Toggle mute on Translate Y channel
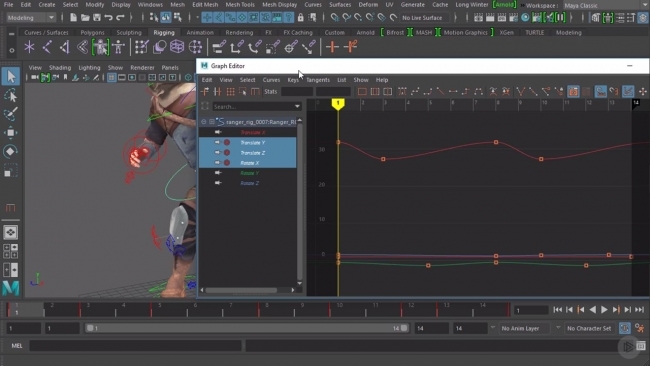This screenshot has height=366, width=650. click(227, 143)
